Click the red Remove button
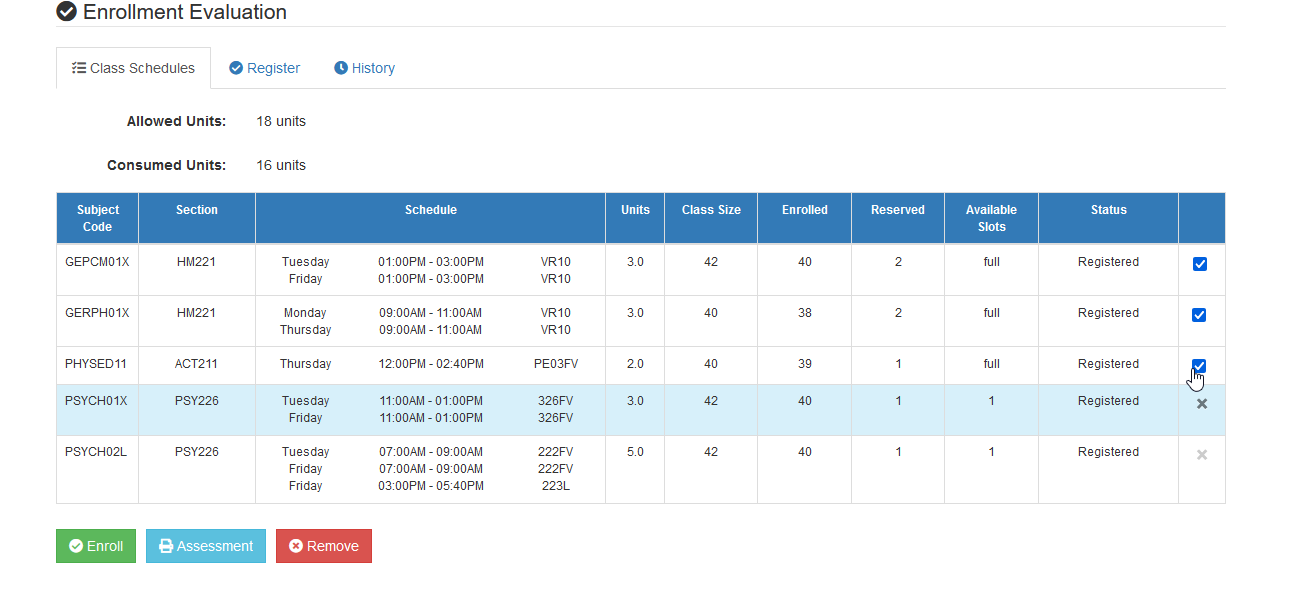 (x=324, y=546)
